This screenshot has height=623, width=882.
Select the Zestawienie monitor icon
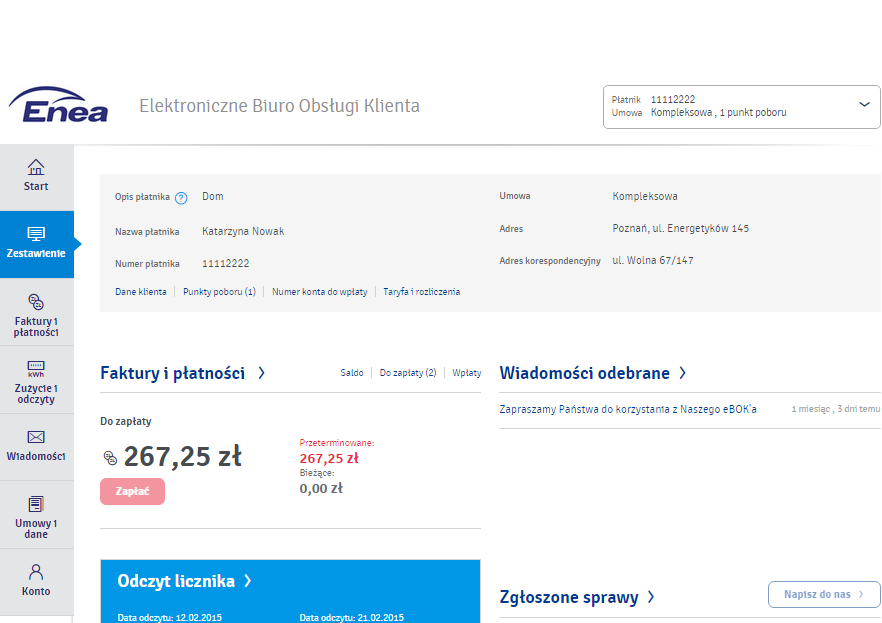(x=36, y=235)
